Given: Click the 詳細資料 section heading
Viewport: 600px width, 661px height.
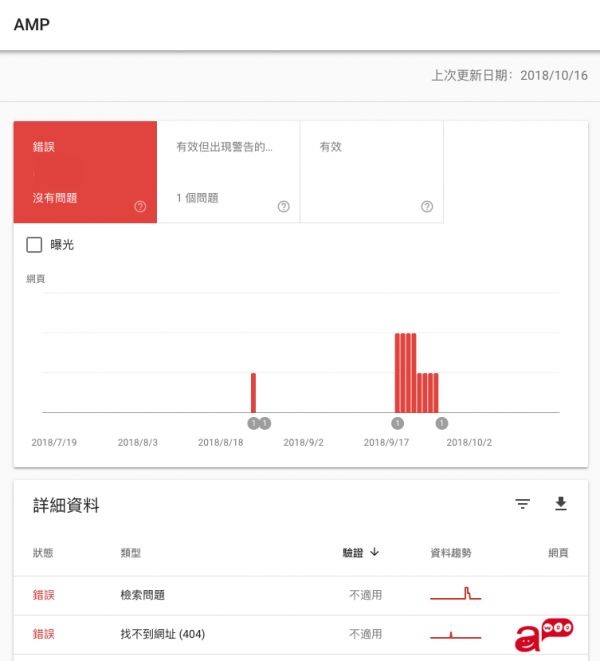Looking at the screenshot, I should [x=66, y=505].
